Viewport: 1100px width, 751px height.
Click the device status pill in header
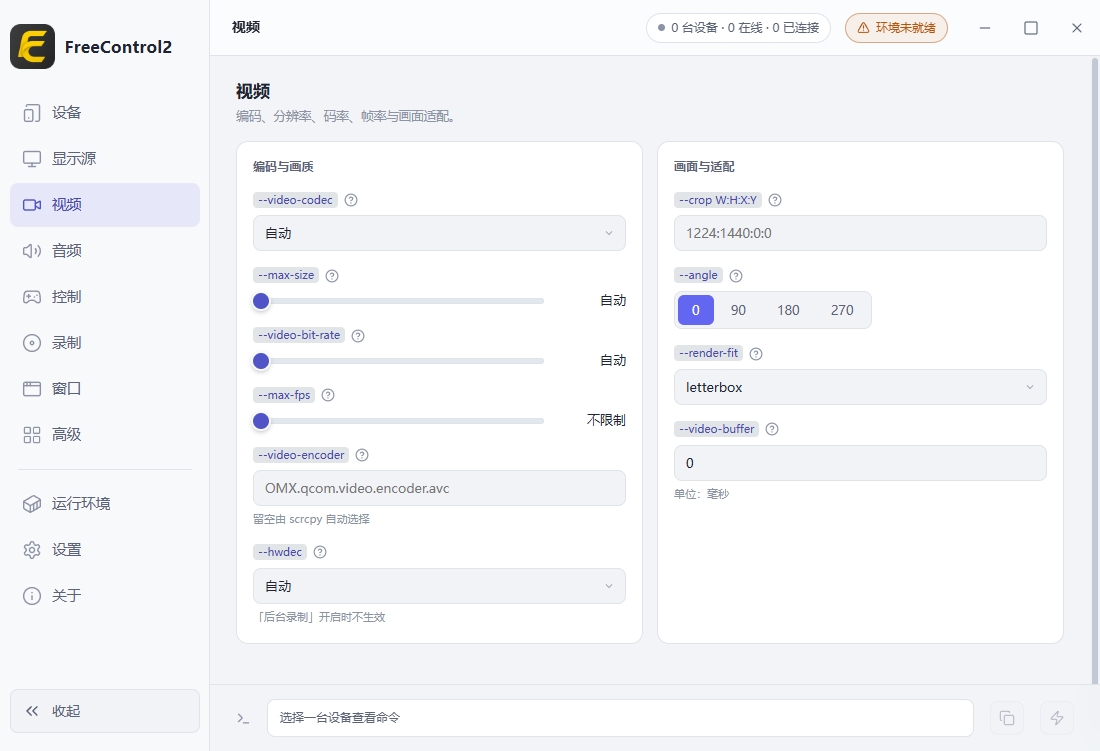coord(738,28)
